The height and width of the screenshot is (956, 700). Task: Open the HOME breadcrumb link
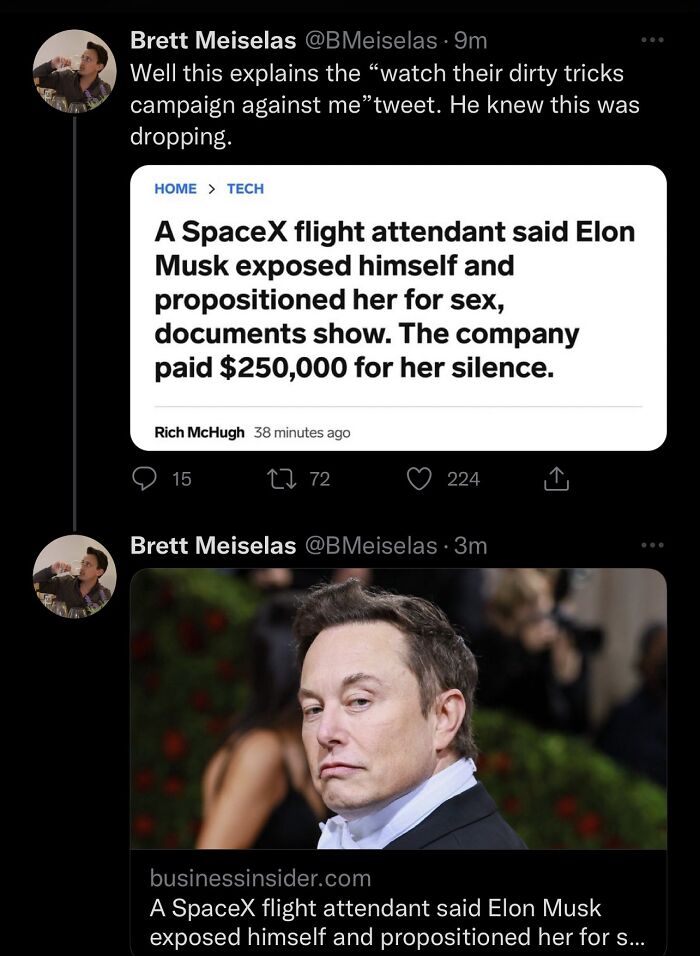(x=176, y=188)
